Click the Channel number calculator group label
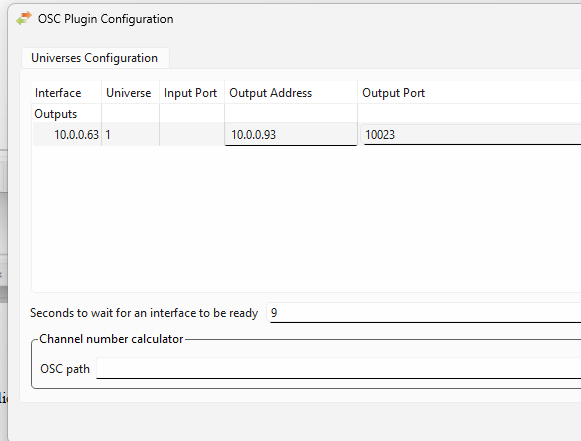The height and width of the screenshot is (441, 581). coord(111,339)
